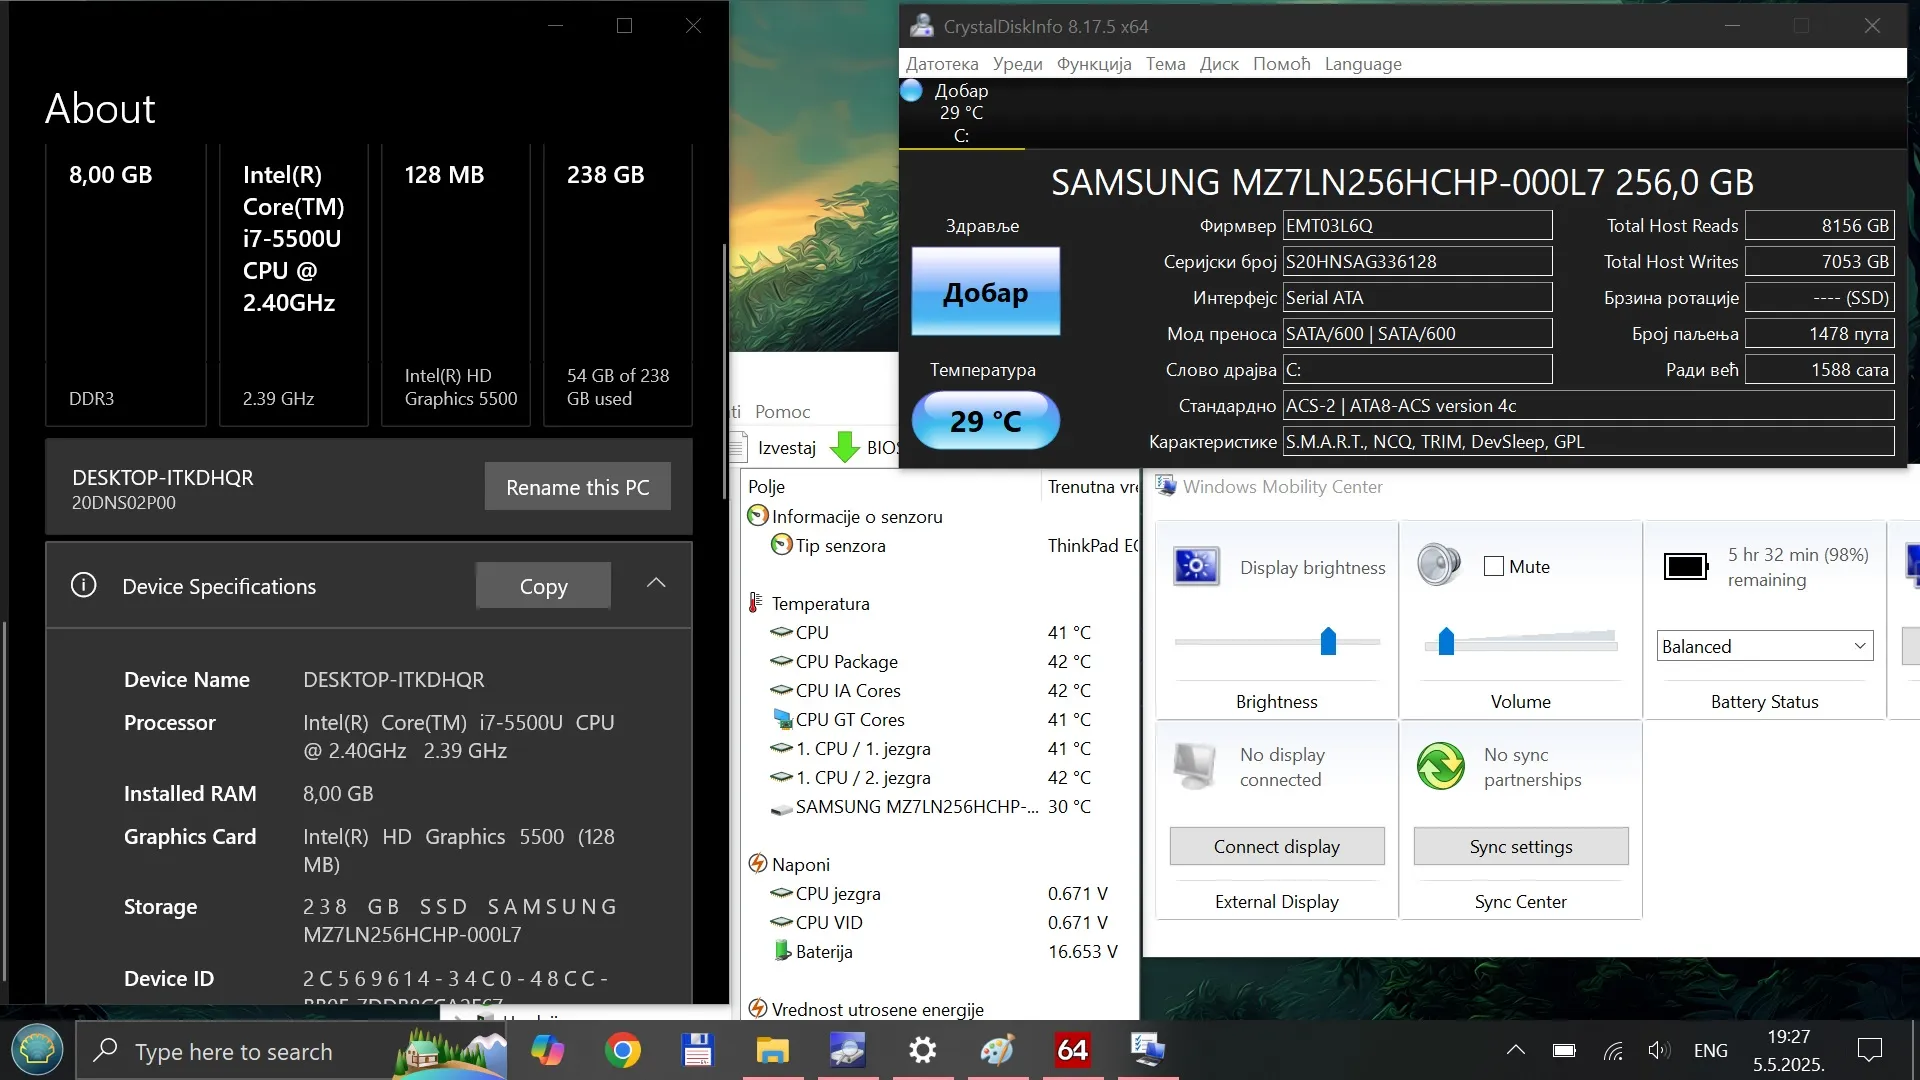
Task: Click the green Sync Center icon
Action: pos(1441,767)
